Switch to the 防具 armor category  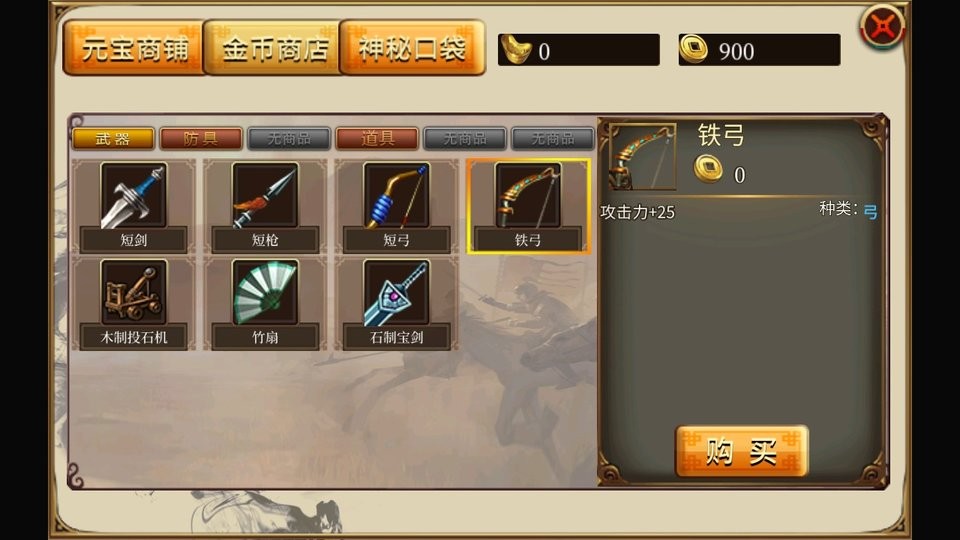click(x=201, y=138)
